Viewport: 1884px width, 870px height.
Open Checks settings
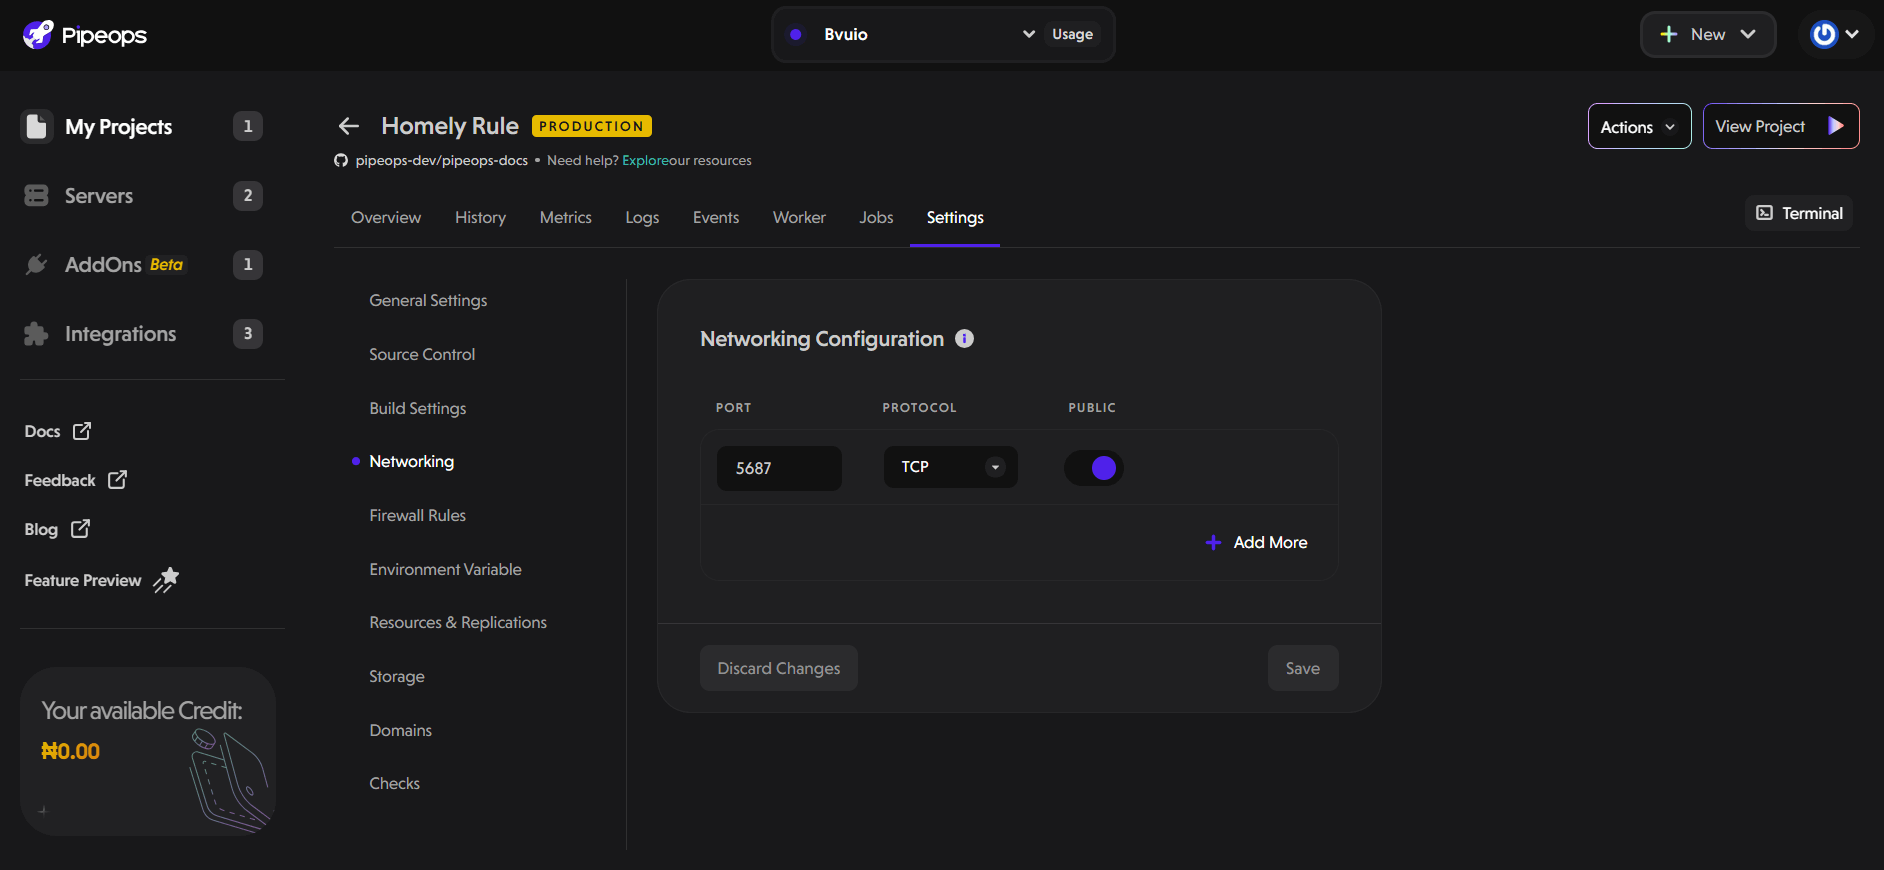394,784
